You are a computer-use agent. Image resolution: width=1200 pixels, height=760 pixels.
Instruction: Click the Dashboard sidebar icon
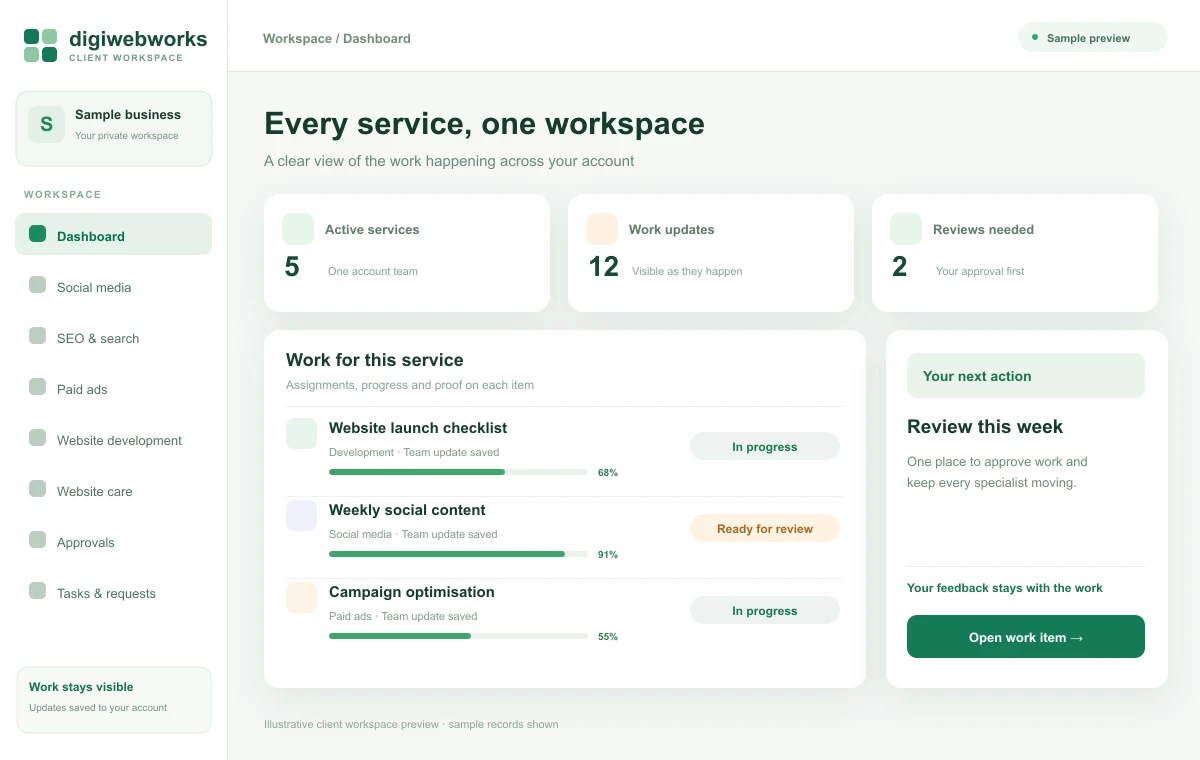37,234
